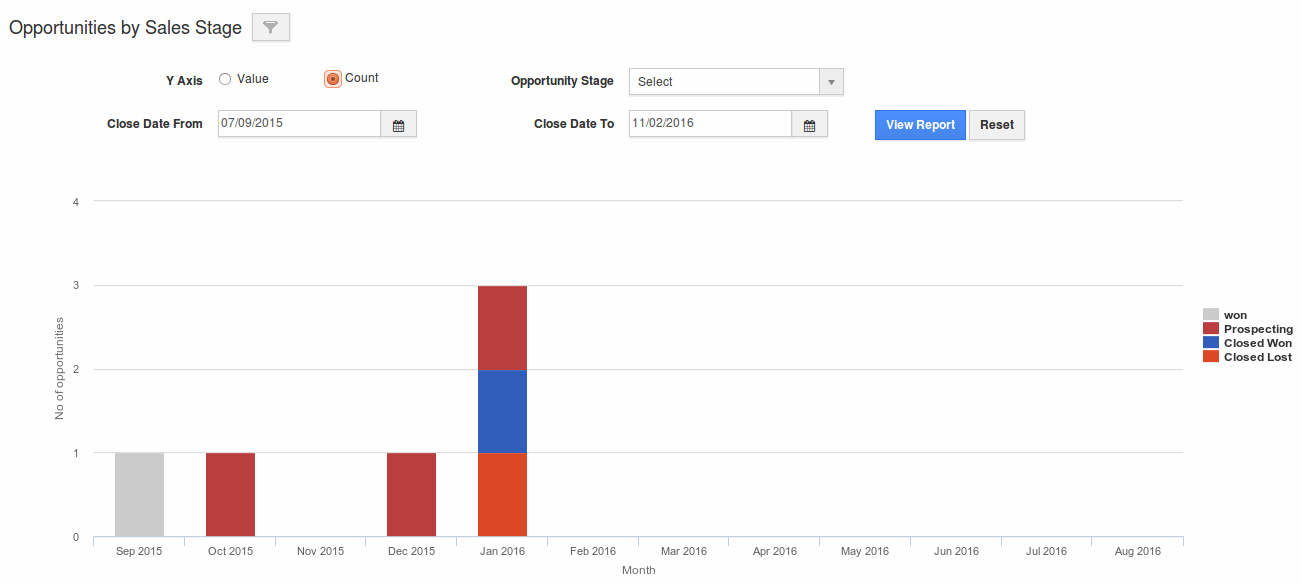Image resolution: width=1301 pixels, height=585 pixels.
Task: Select the Count radio button
Action: pos(333,79)
